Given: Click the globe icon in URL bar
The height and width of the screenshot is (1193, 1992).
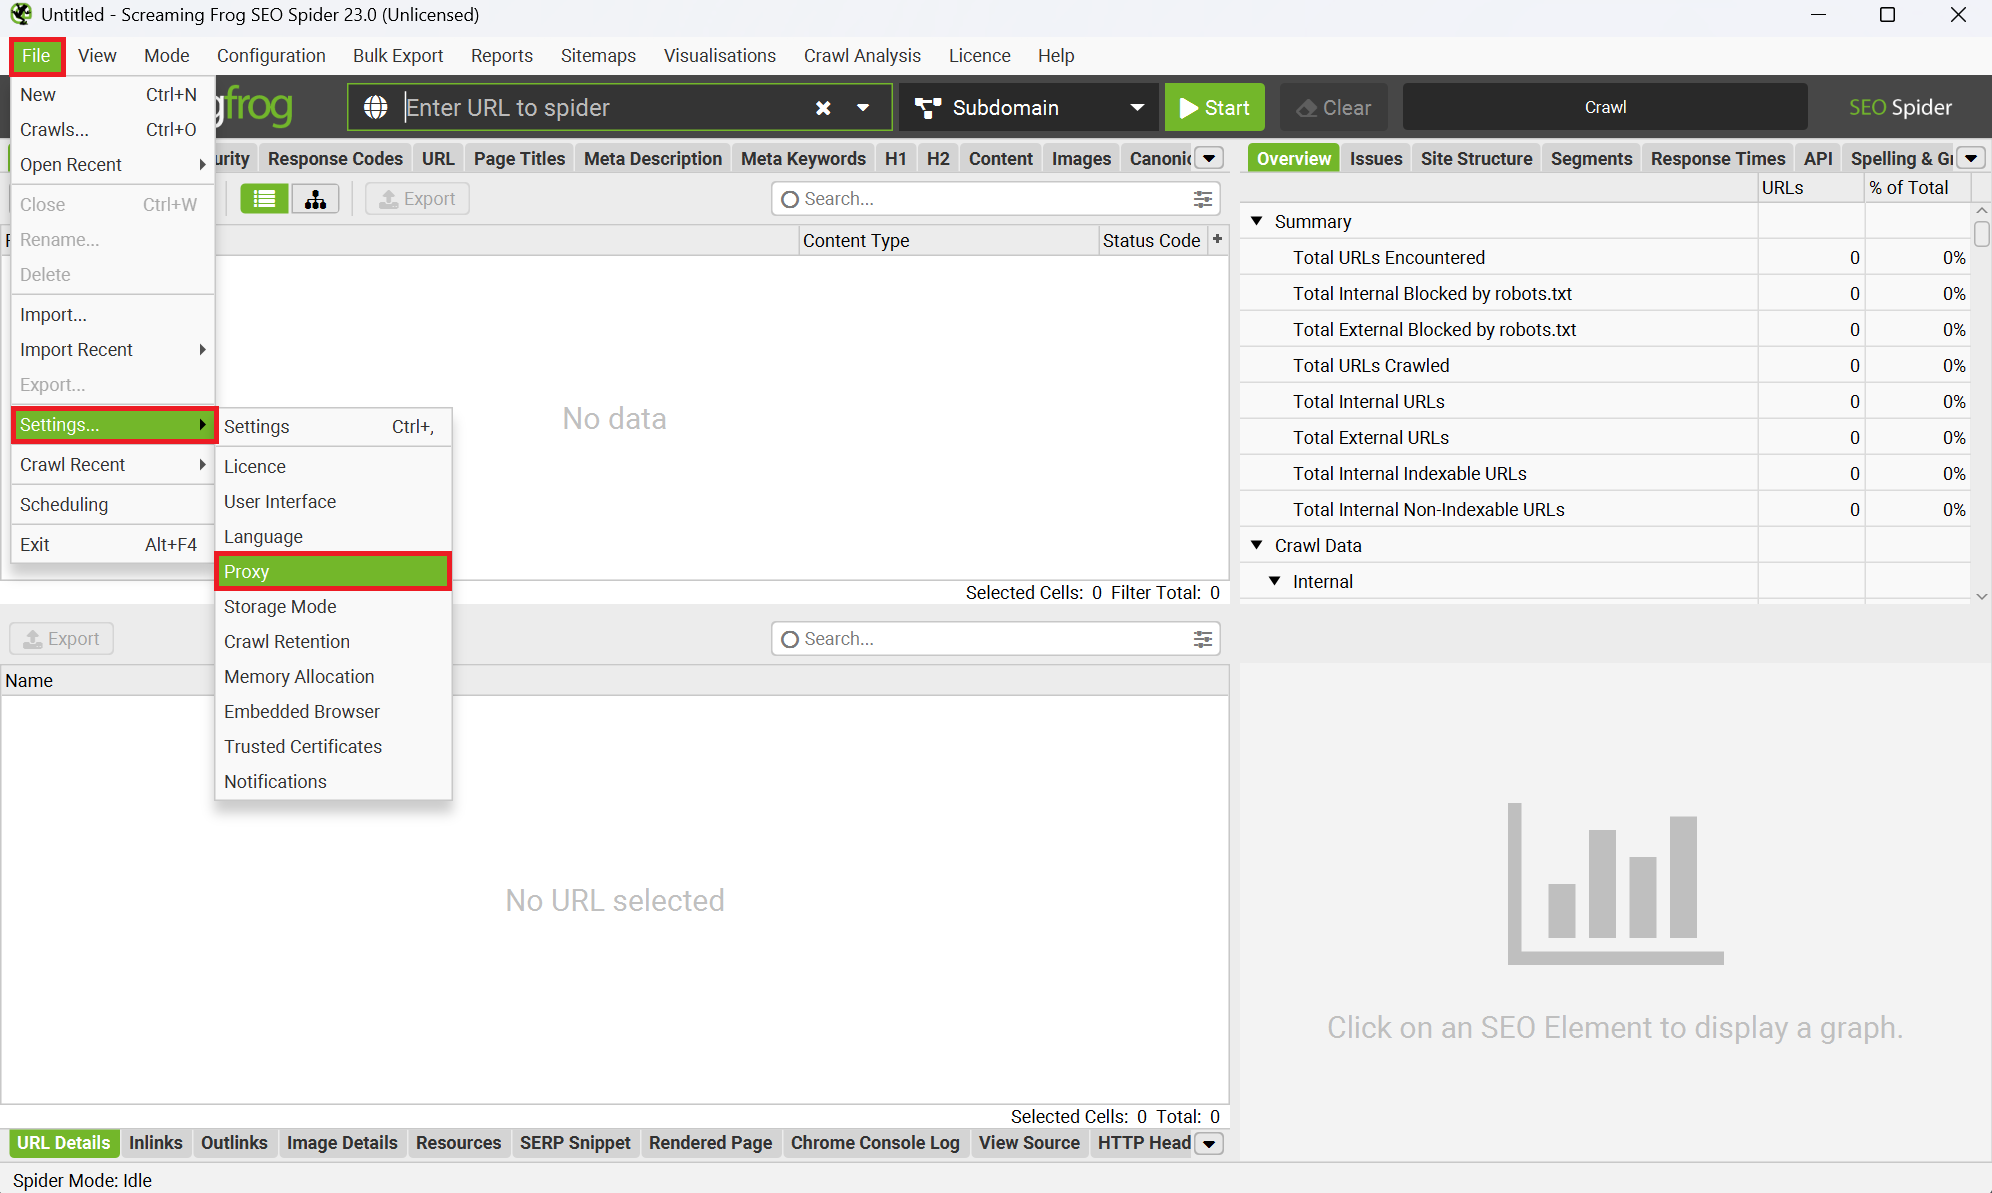Looking at the screenshot, I should click(x=376, y=107).
